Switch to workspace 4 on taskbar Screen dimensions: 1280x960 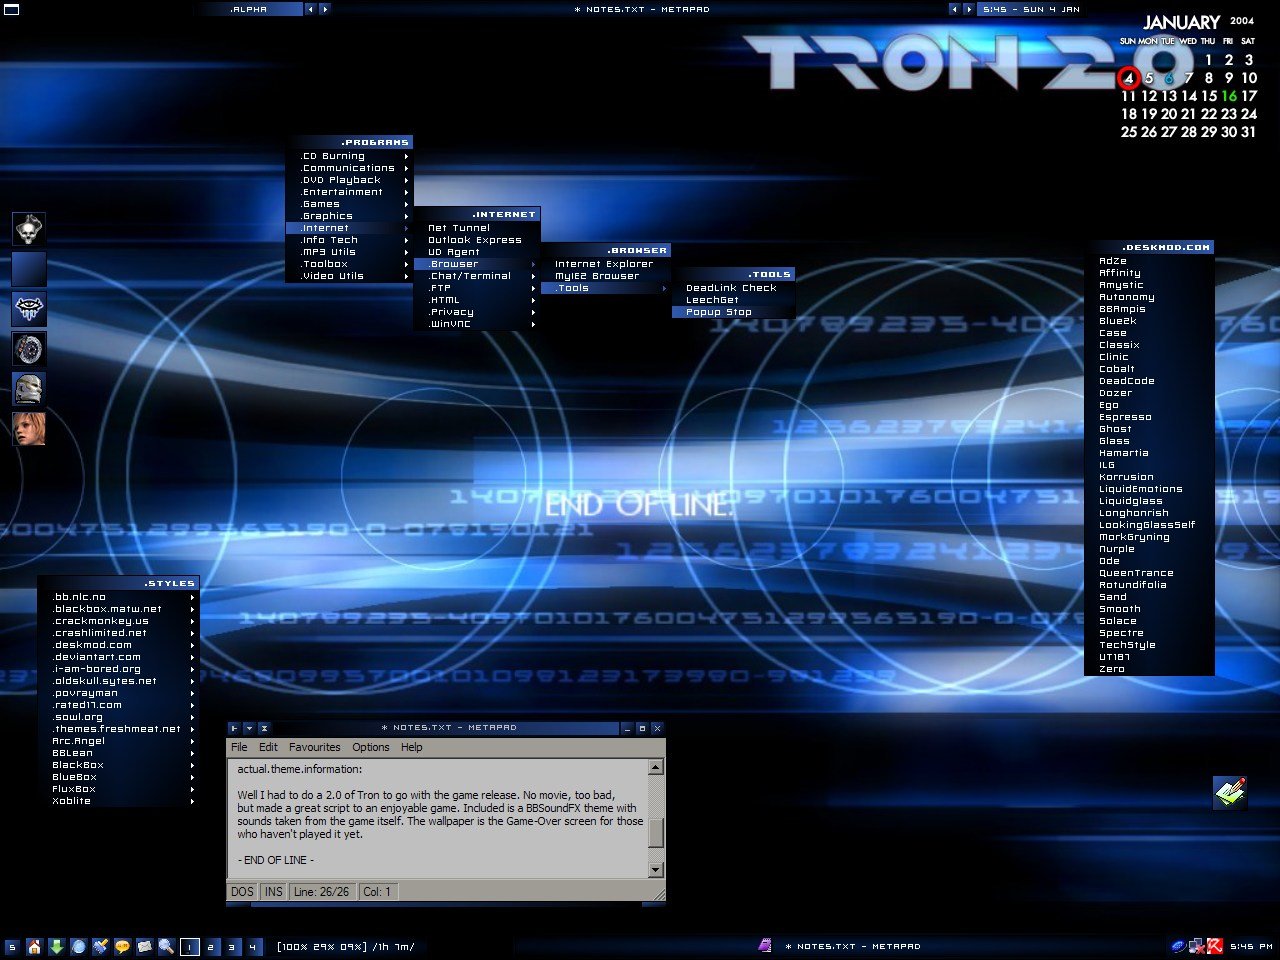(x=253, y=947)
